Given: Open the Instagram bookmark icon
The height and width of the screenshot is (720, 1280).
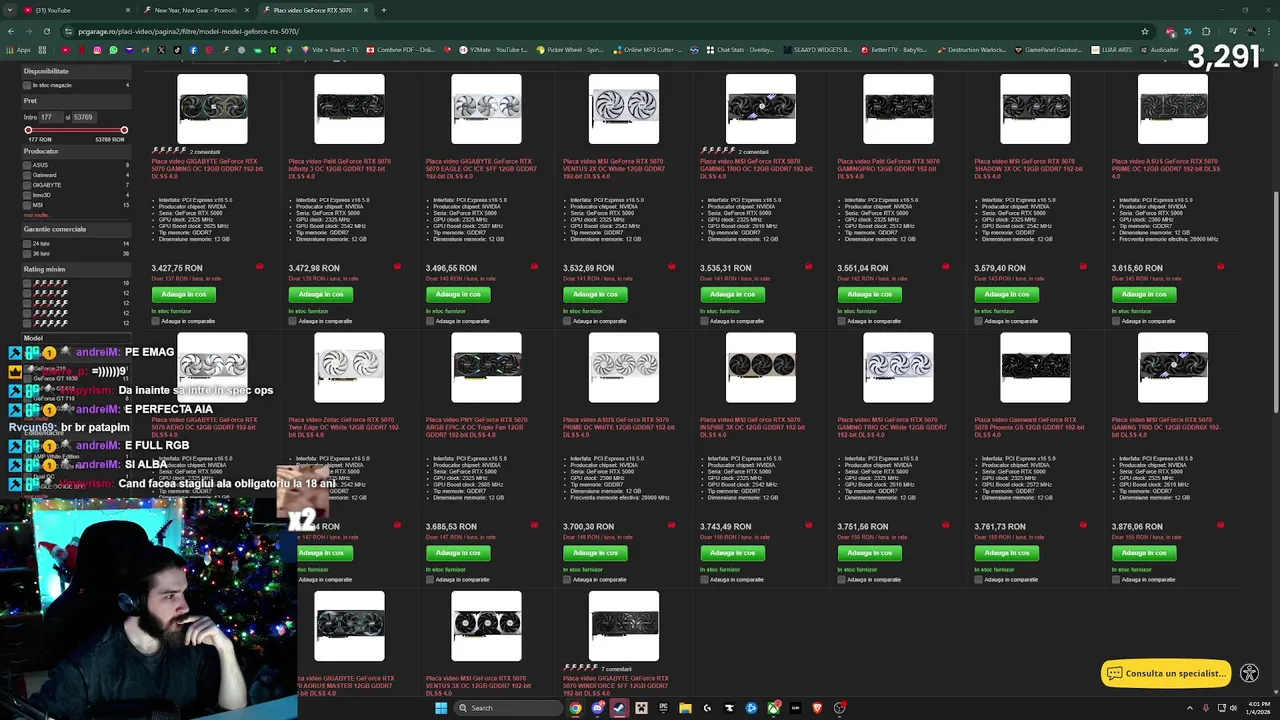Looking at the screenshot, I should 97,50.
